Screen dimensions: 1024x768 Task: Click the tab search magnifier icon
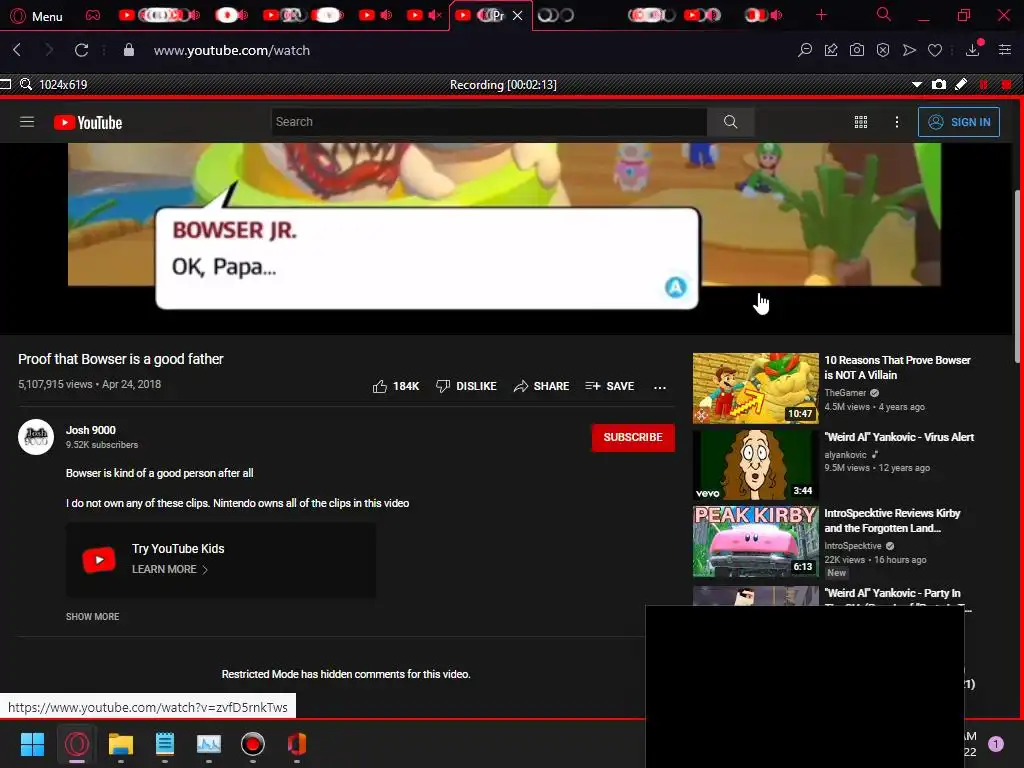pyautogui.click(x=883, y=14)
